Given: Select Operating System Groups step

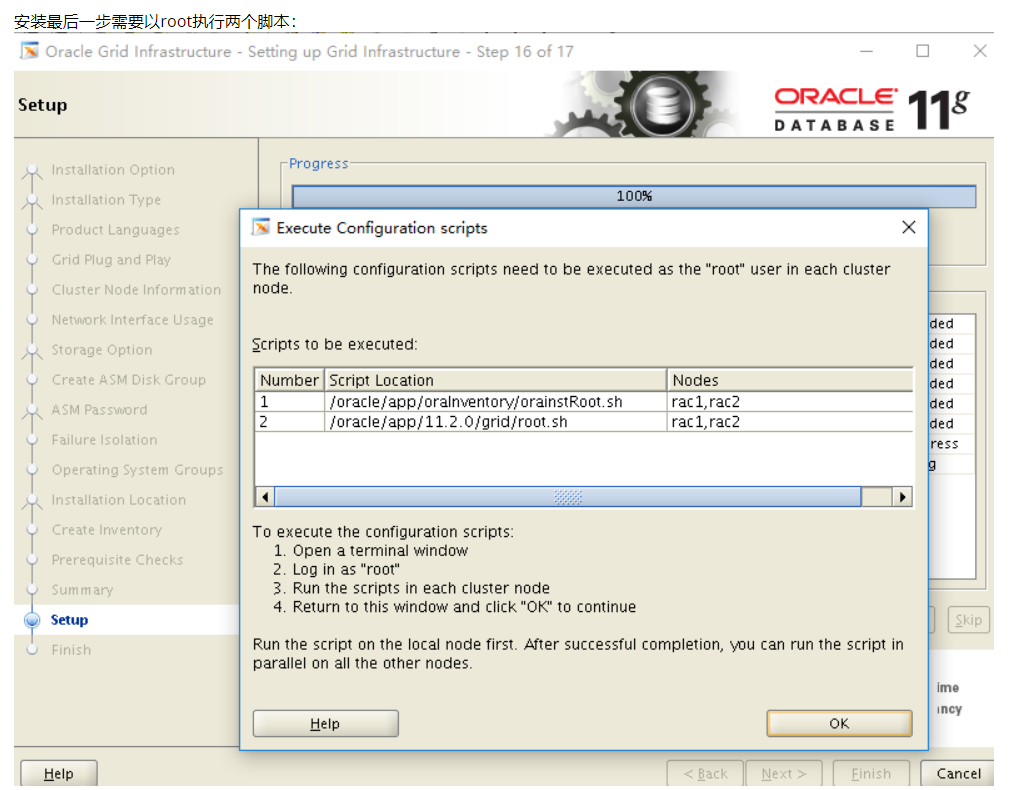Looking at the screenshot, I should click(138, 470).
